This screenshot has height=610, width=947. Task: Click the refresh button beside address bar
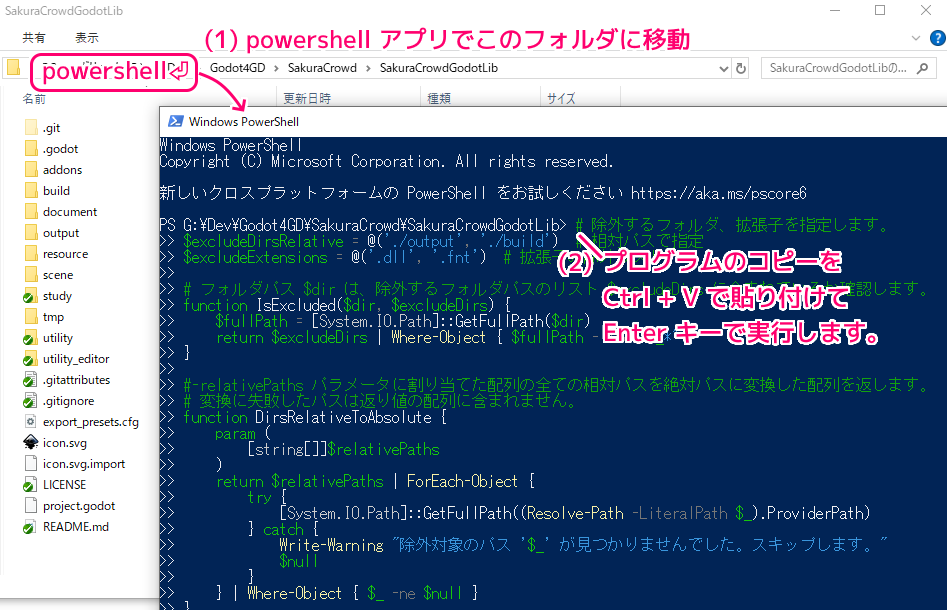[x=741, y=69]
